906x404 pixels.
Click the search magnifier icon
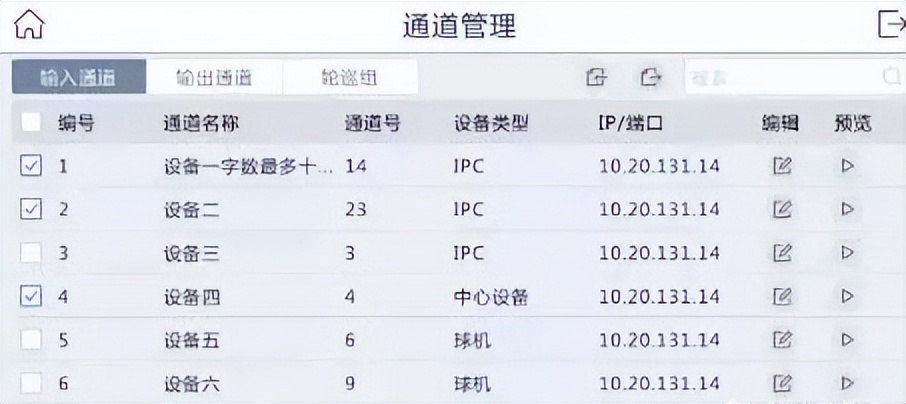[891, 77]
